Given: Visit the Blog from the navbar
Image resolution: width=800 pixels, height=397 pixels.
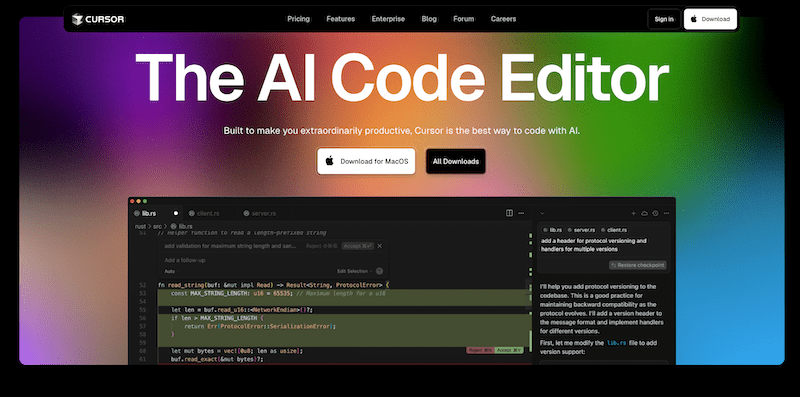Looking at the screenshot, I should coord(429,19).
